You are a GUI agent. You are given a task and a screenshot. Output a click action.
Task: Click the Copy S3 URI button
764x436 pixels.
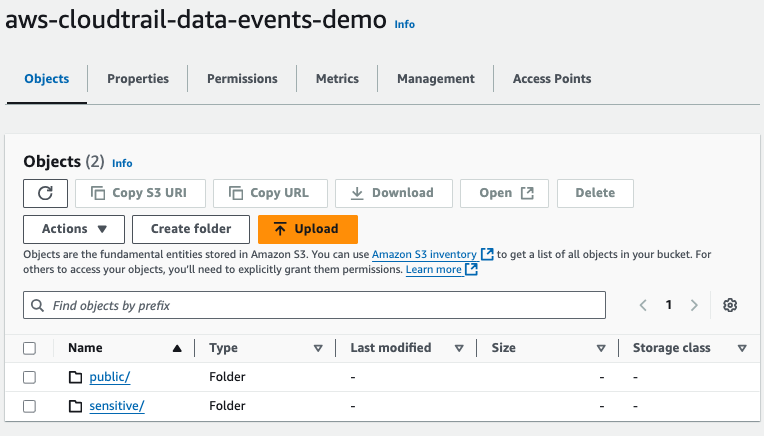pyautogui.click(x=140, y=193)
